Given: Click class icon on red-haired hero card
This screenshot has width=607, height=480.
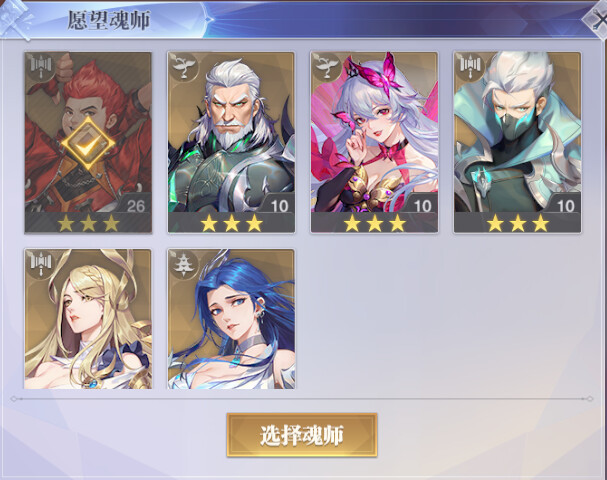Looking at the screenshot, I should [41, 67].
